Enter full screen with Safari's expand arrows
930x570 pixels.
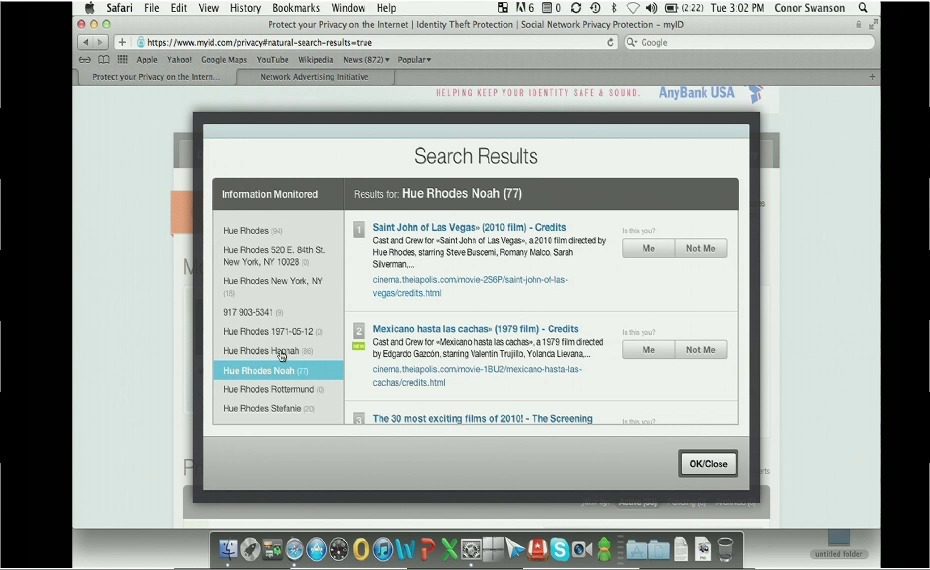(873, 24)
